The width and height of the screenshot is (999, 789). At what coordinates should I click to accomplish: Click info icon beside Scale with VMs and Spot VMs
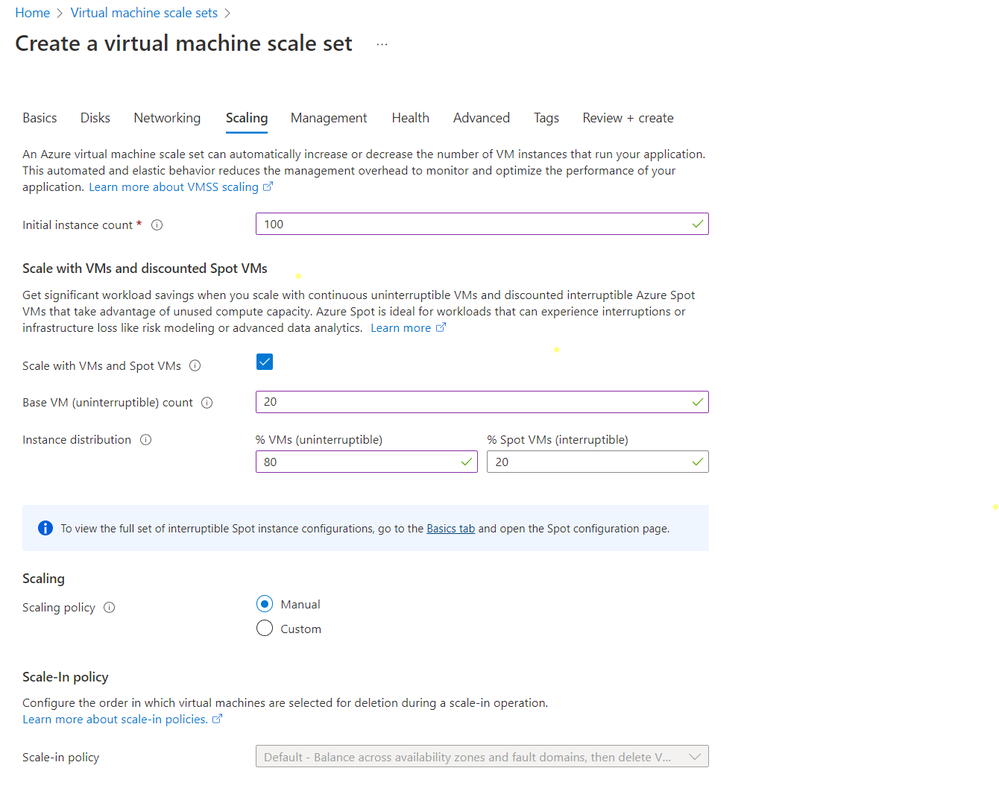(x=195, y=366)
